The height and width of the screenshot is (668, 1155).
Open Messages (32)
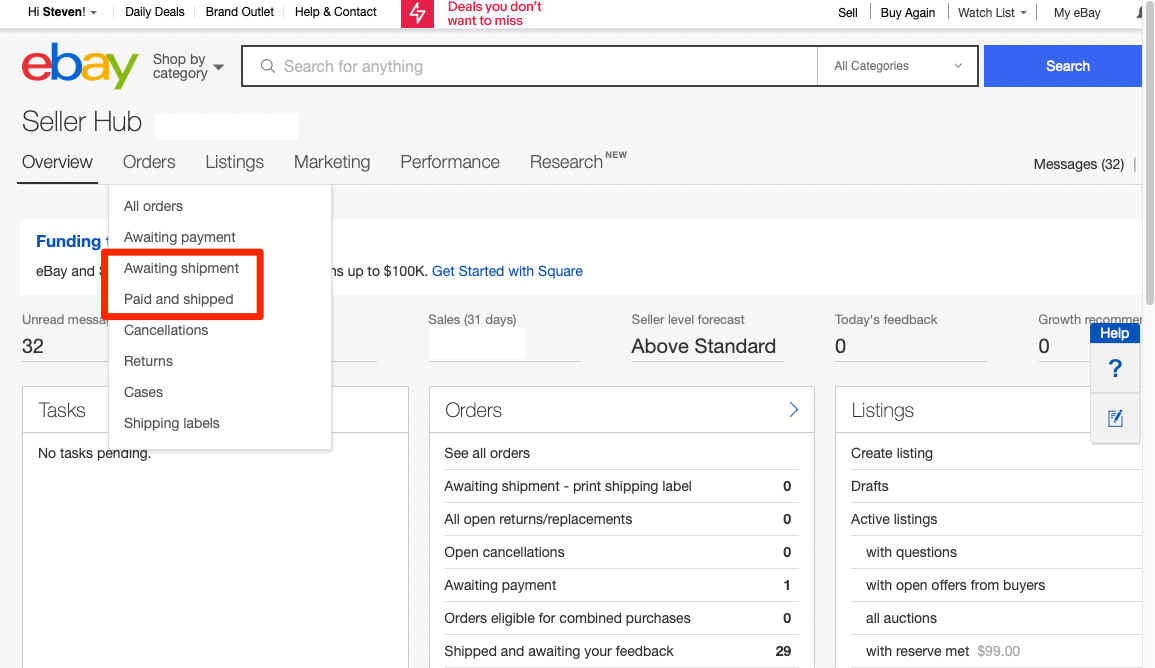(x=1078, y=164)
